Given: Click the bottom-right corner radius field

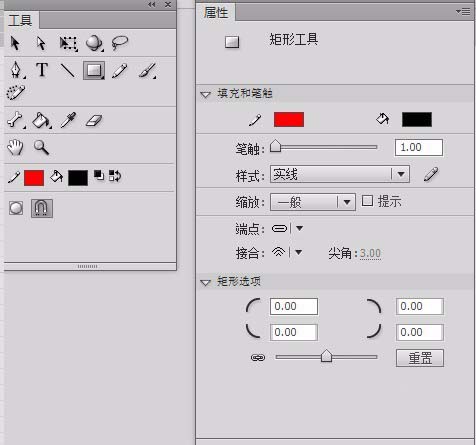Looking at the screenshot, I should [x=420, y=332].
